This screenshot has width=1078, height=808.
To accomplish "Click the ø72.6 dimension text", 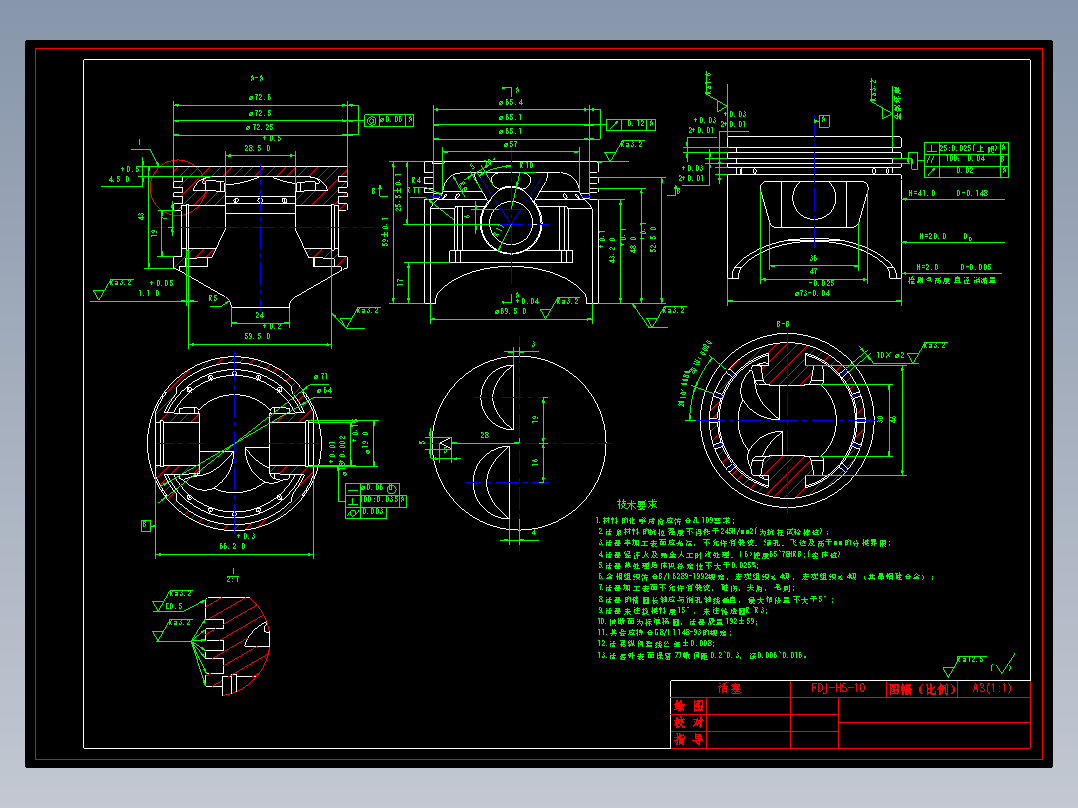I will coord(260,98).
